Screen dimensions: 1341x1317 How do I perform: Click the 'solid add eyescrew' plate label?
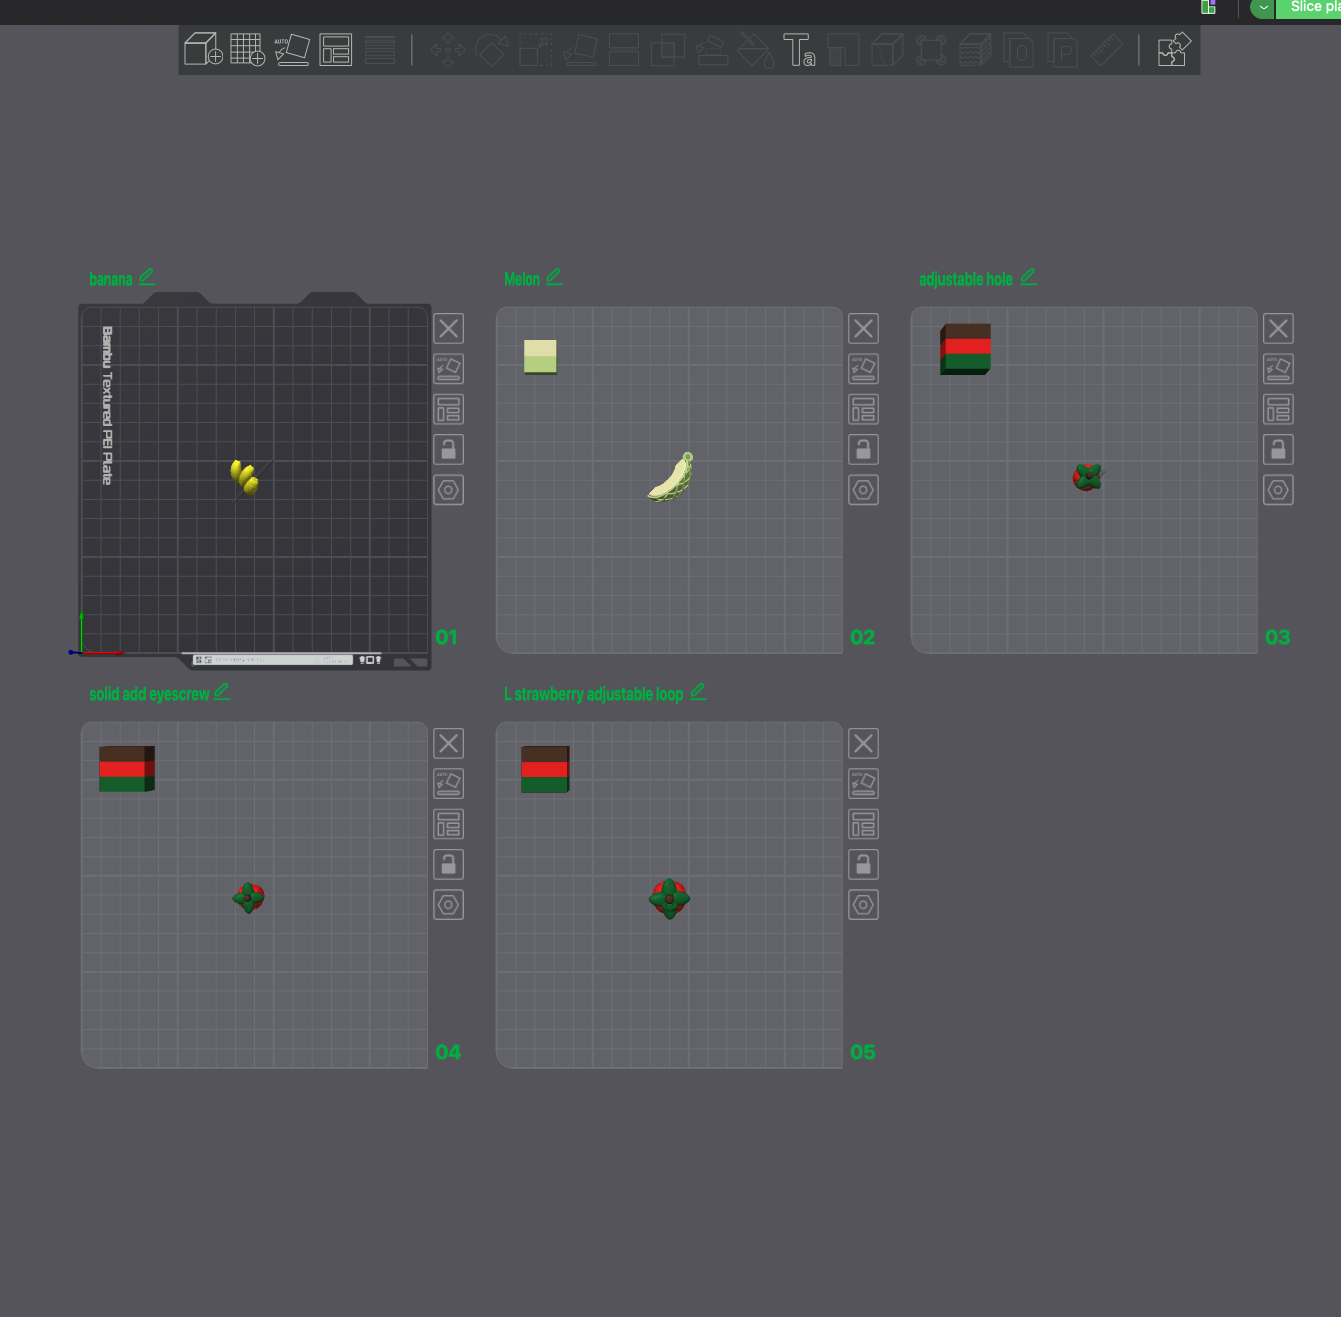pos(149,694)
